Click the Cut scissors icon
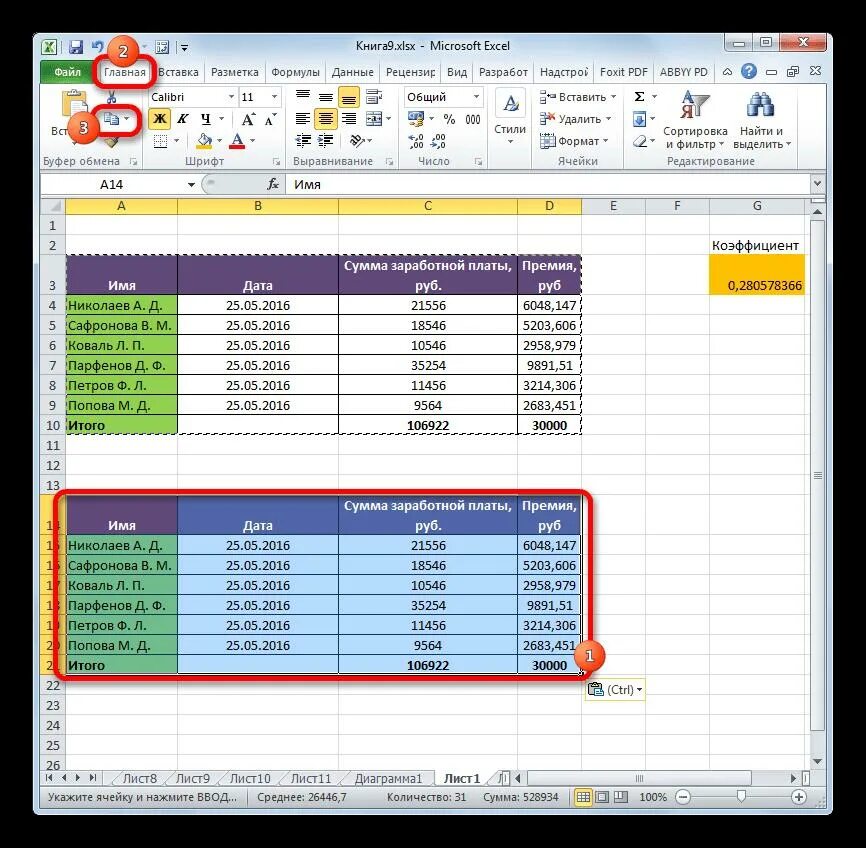This screenshot has width=866, height=848. point(112,97)
